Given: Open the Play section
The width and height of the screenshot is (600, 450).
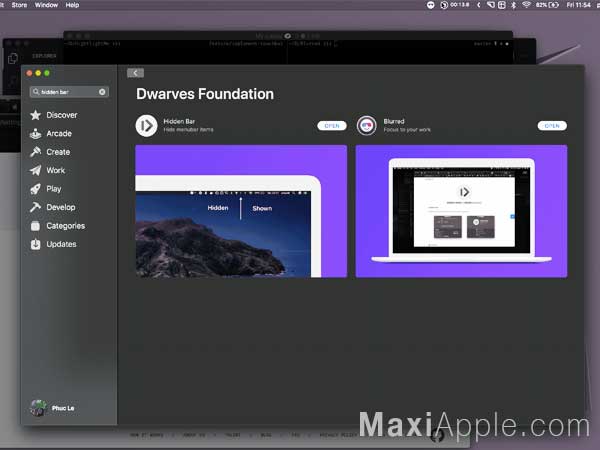Looking at the screenshot, I should [54, 189].
